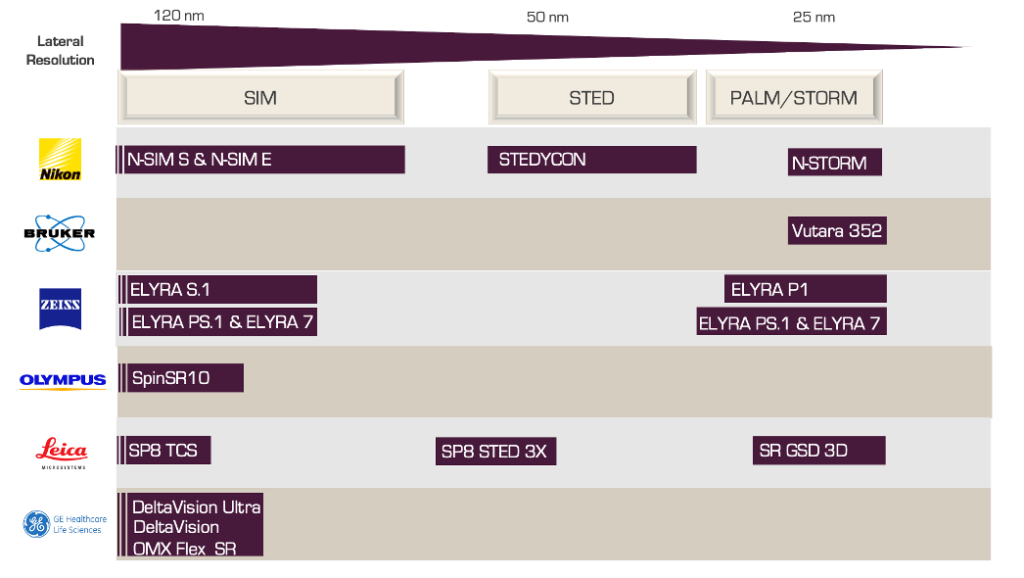1024x578 pixels.
Task: Select the STED technique header
Action: 592,97
